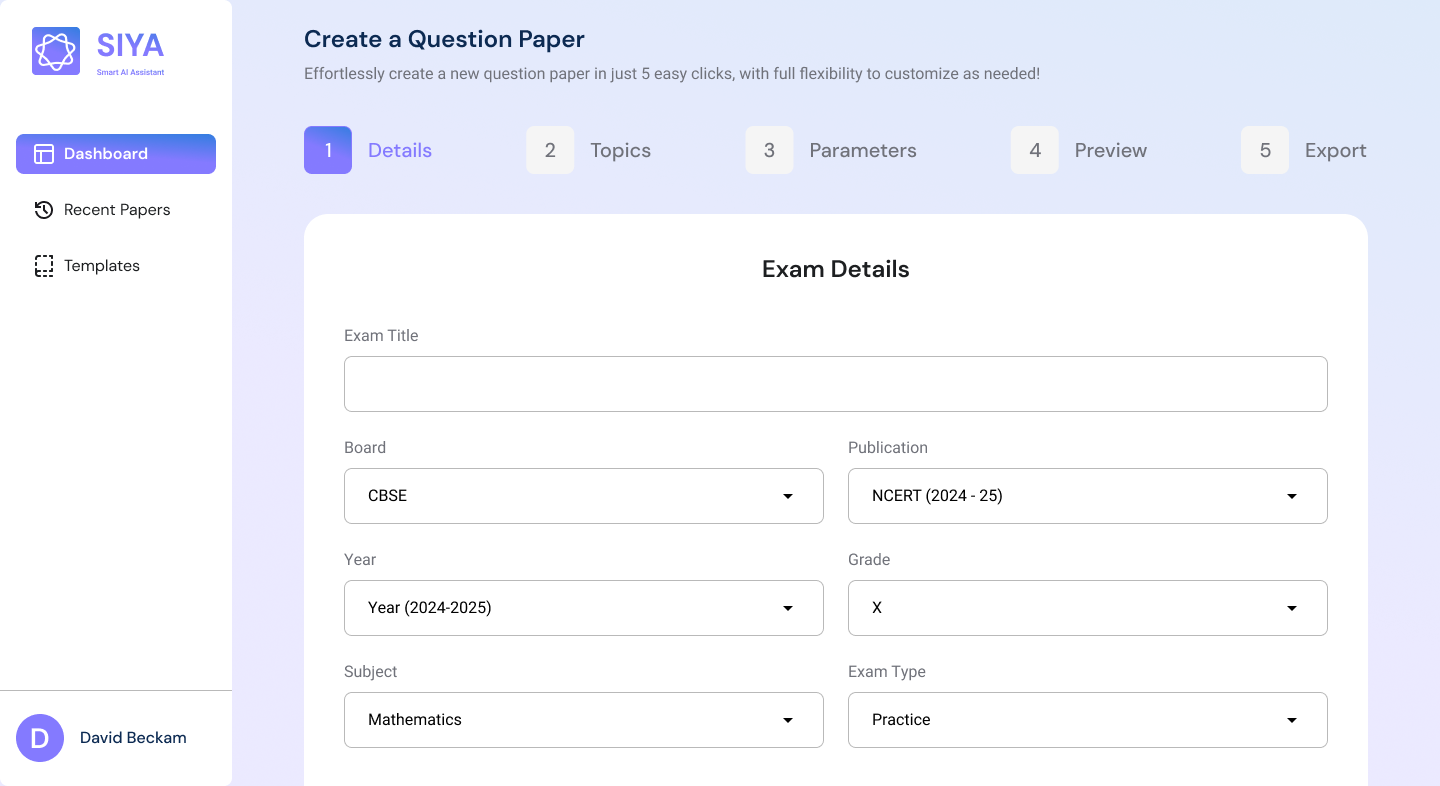Switch to the Topics step
This screenshot has height=786, width=1440.
(x=620, y=149)
